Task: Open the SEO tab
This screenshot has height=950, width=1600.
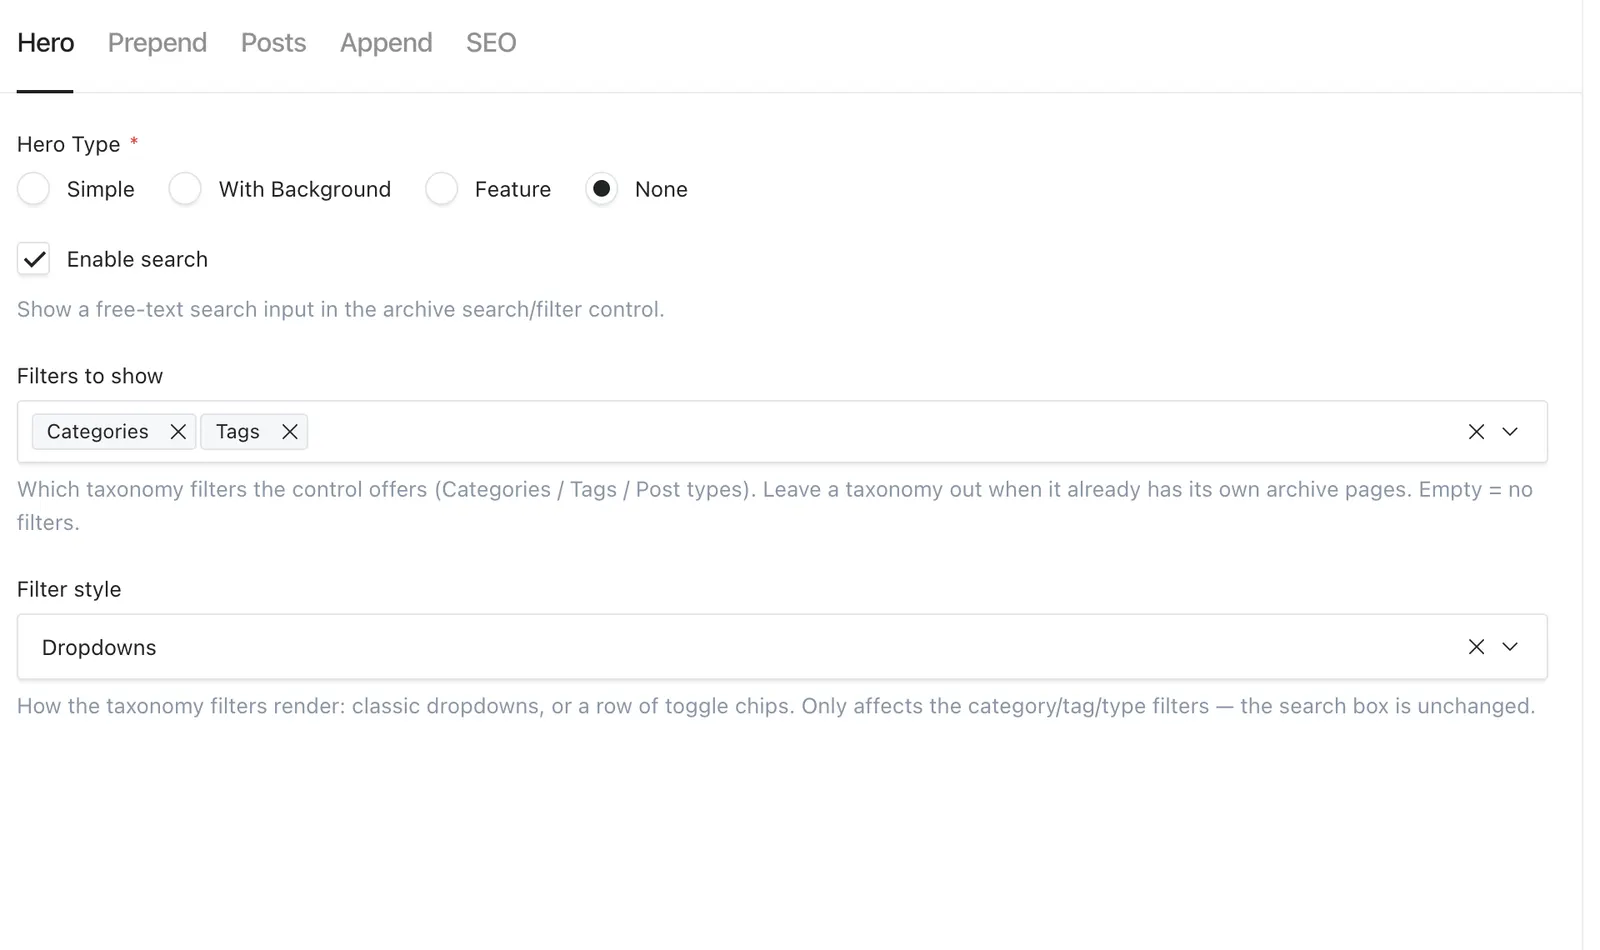Action: click(491, 43)
